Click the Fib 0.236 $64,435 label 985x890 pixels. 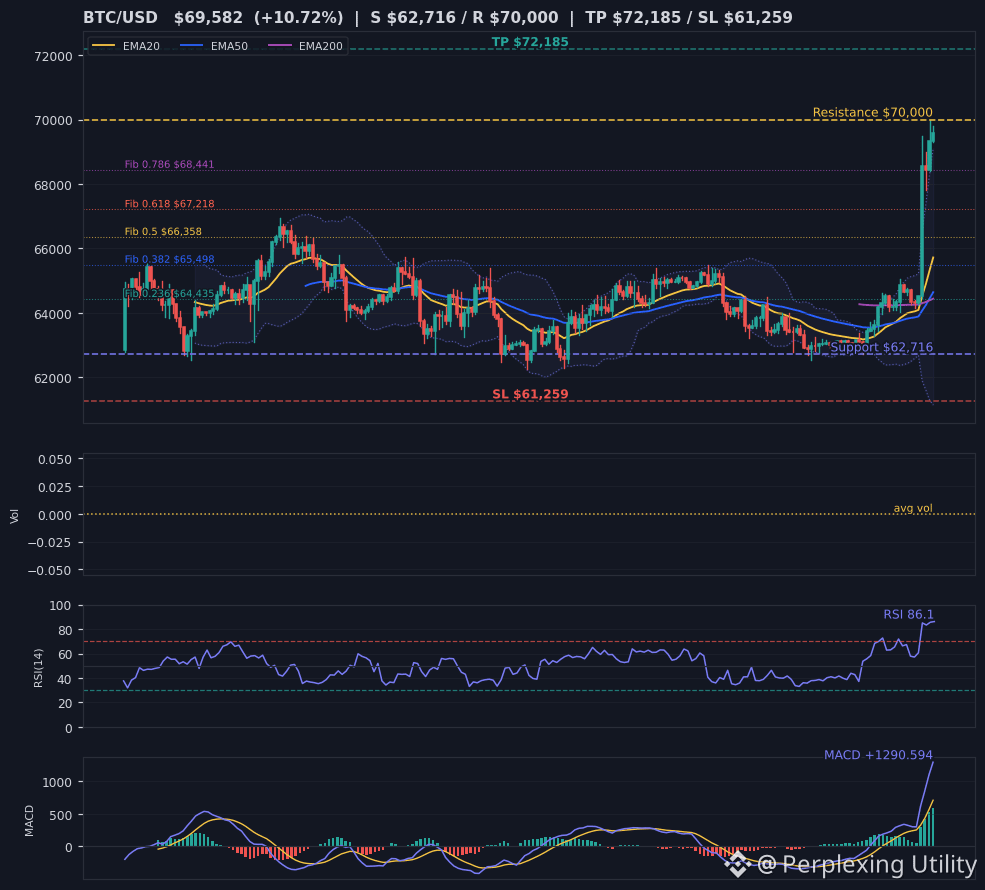pos(169,294)
